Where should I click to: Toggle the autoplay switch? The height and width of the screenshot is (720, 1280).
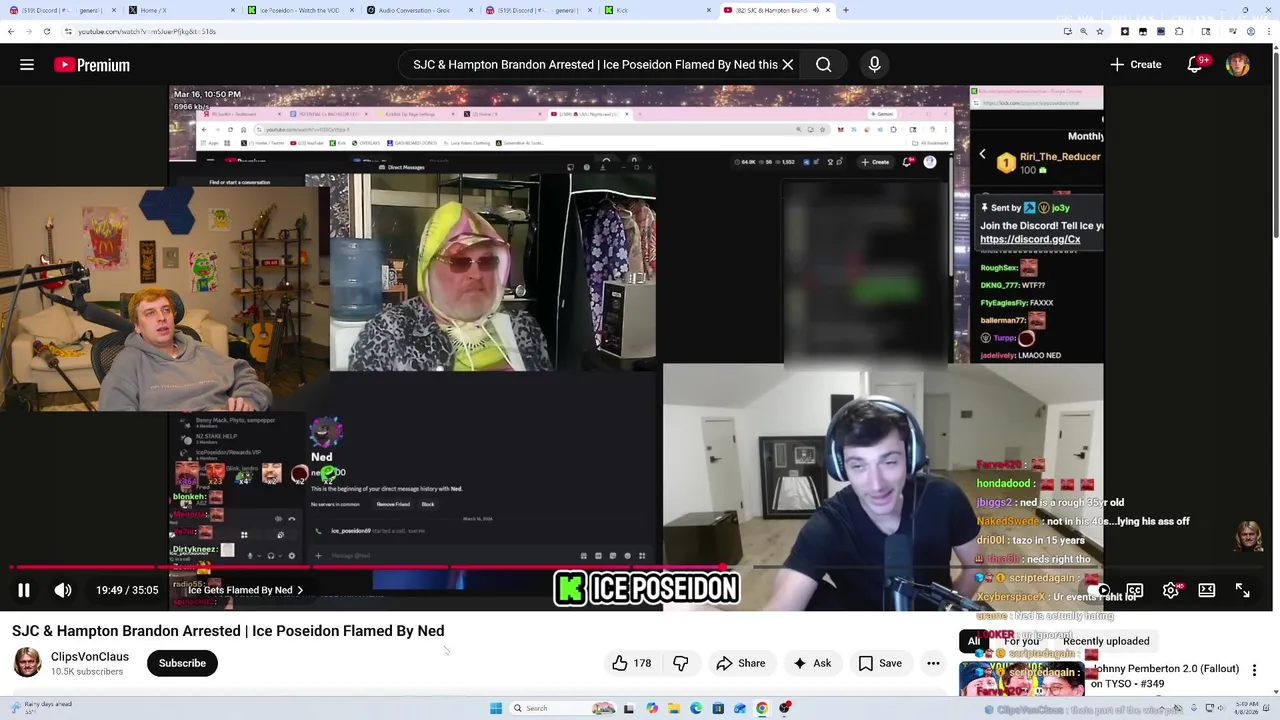tap(1100, 590)
